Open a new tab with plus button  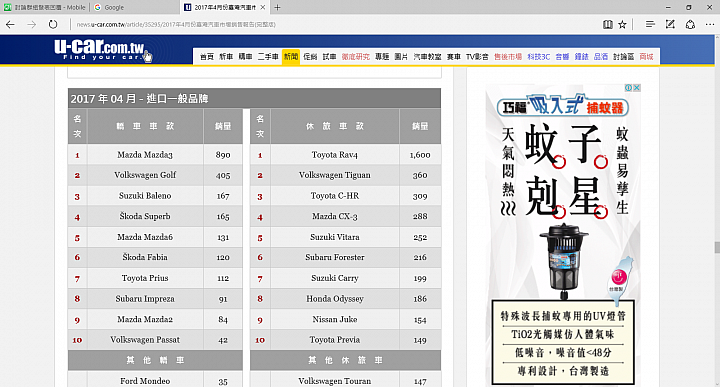277,7
